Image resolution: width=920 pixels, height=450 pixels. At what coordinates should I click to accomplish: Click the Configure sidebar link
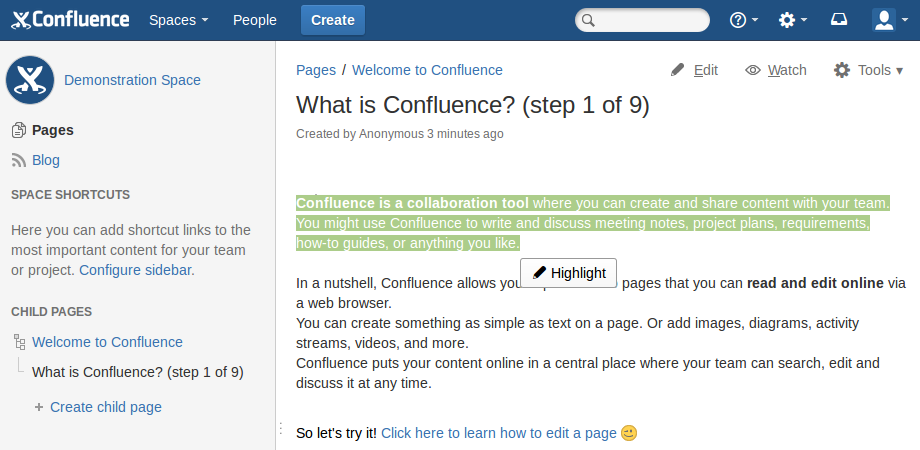click(x=136, y=270)
